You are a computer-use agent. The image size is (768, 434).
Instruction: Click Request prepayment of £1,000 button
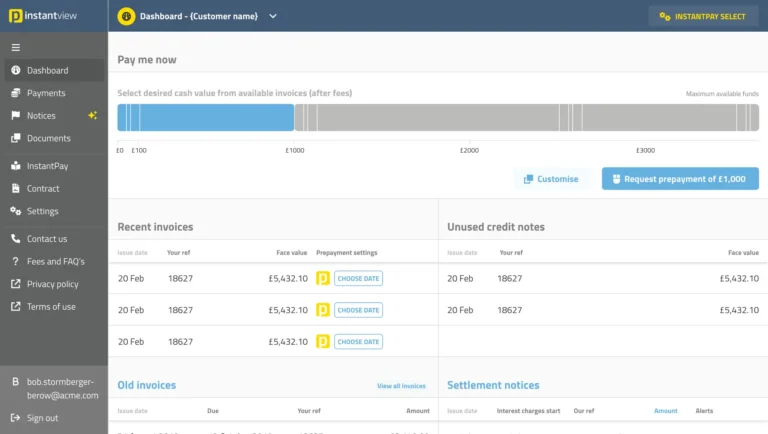pyautogui.click(x=679, y=179)
